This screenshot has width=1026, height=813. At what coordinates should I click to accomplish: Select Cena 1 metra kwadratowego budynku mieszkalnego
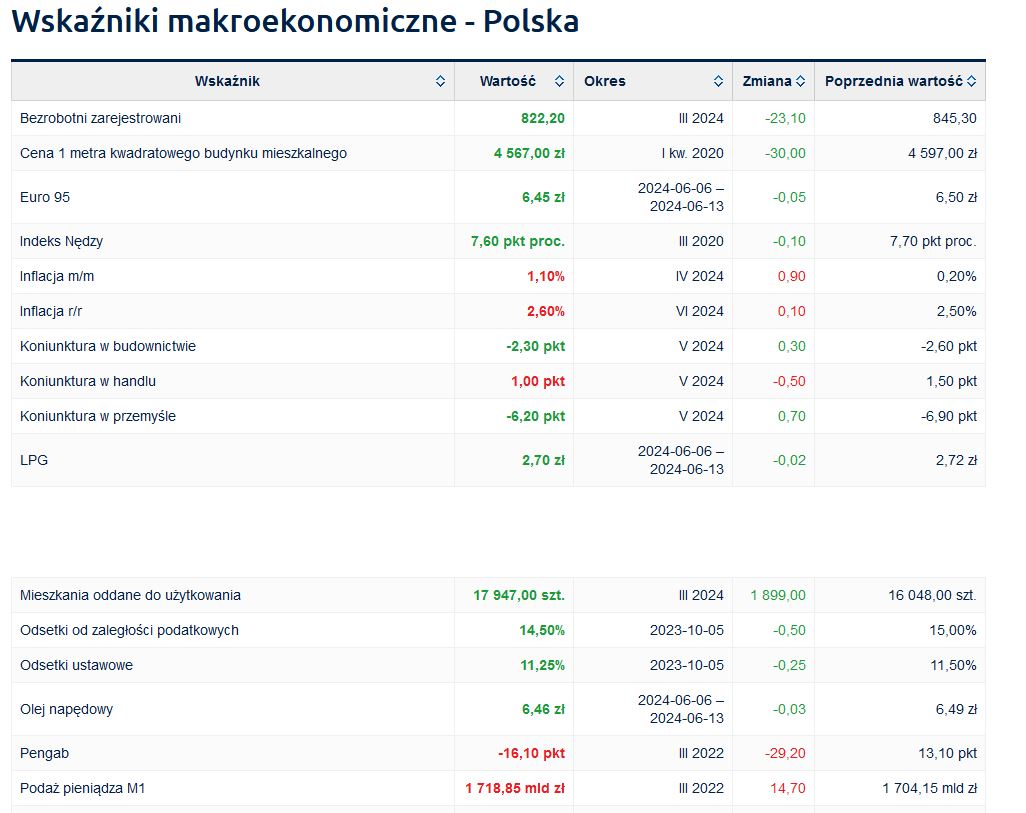tap(183, 153)
